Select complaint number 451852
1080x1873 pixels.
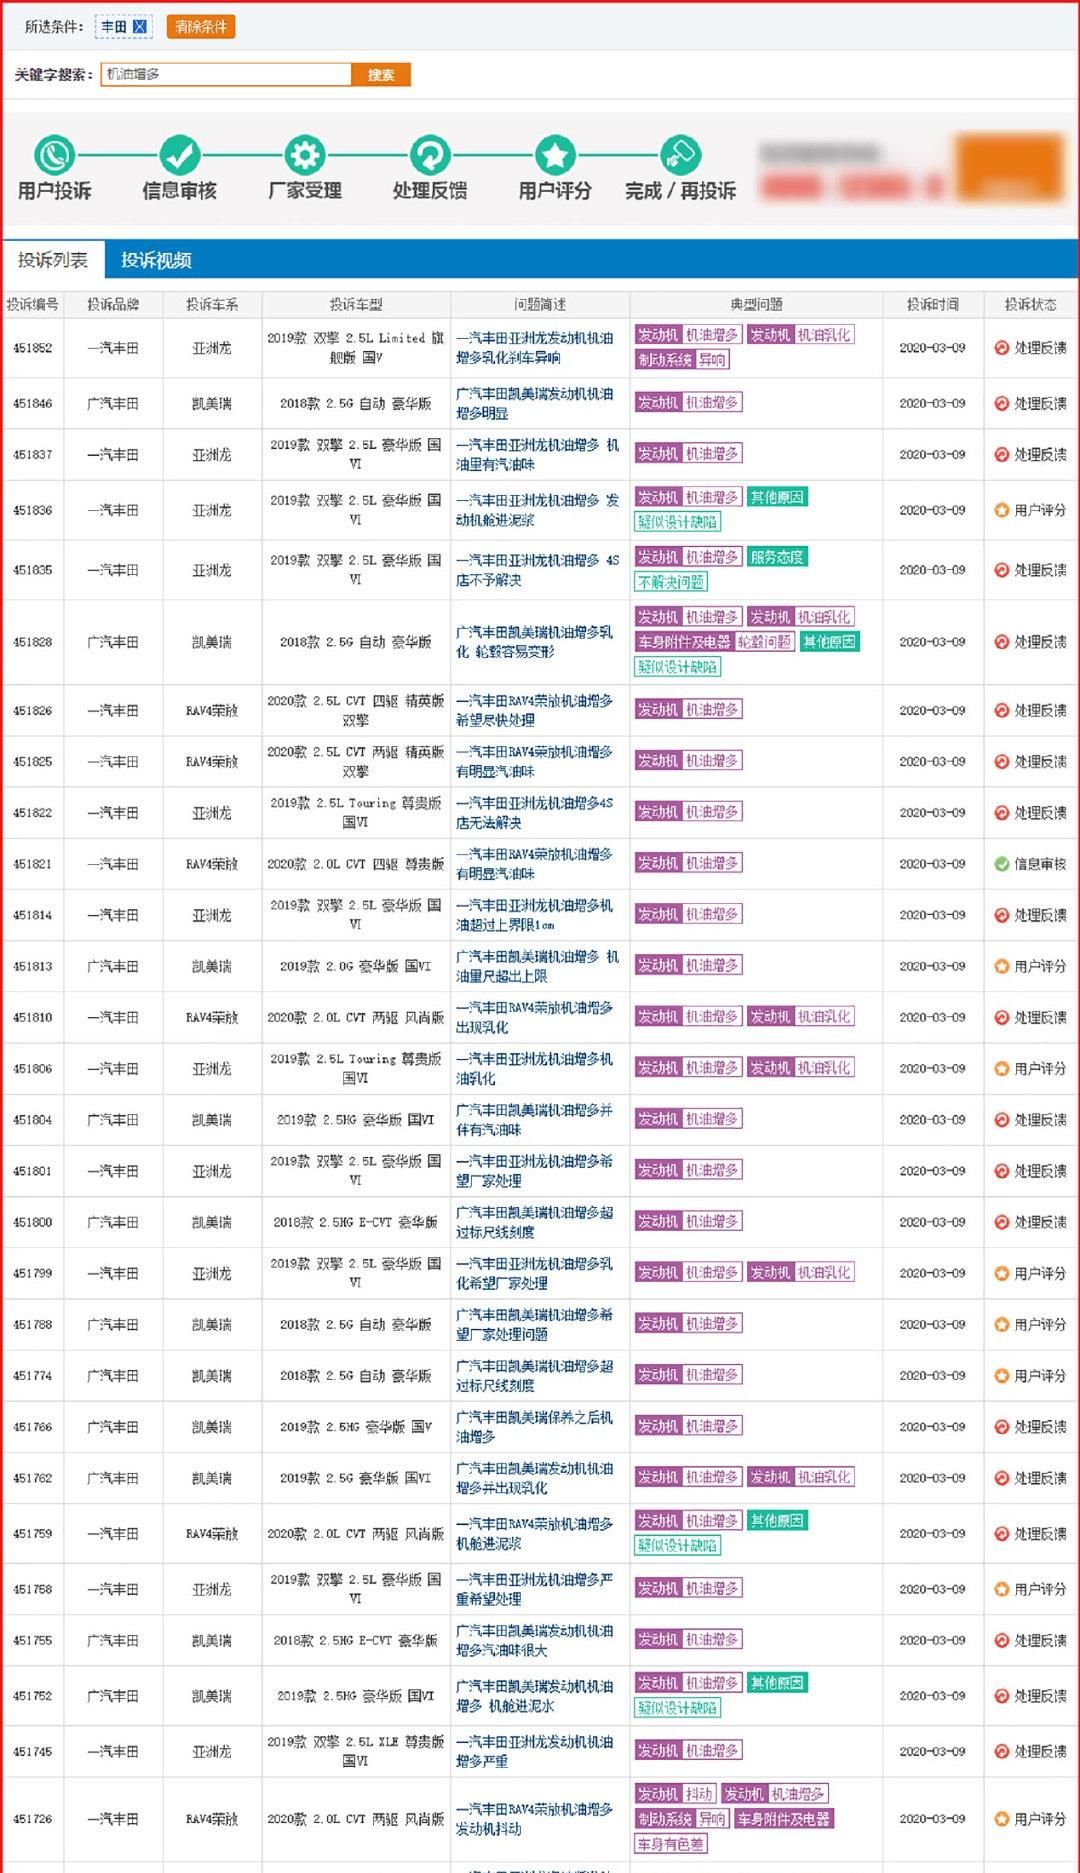tap(33, 348)
